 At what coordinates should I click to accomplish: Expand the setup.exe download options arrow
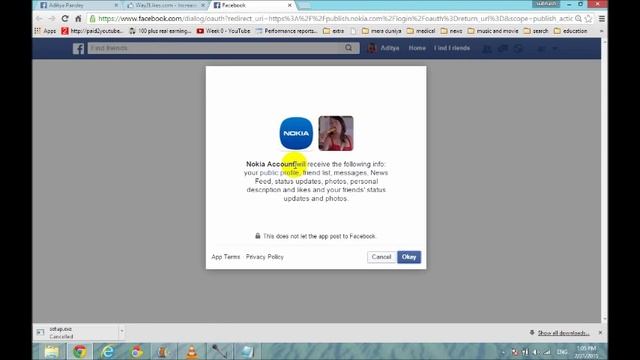click(x=122, y=331)
